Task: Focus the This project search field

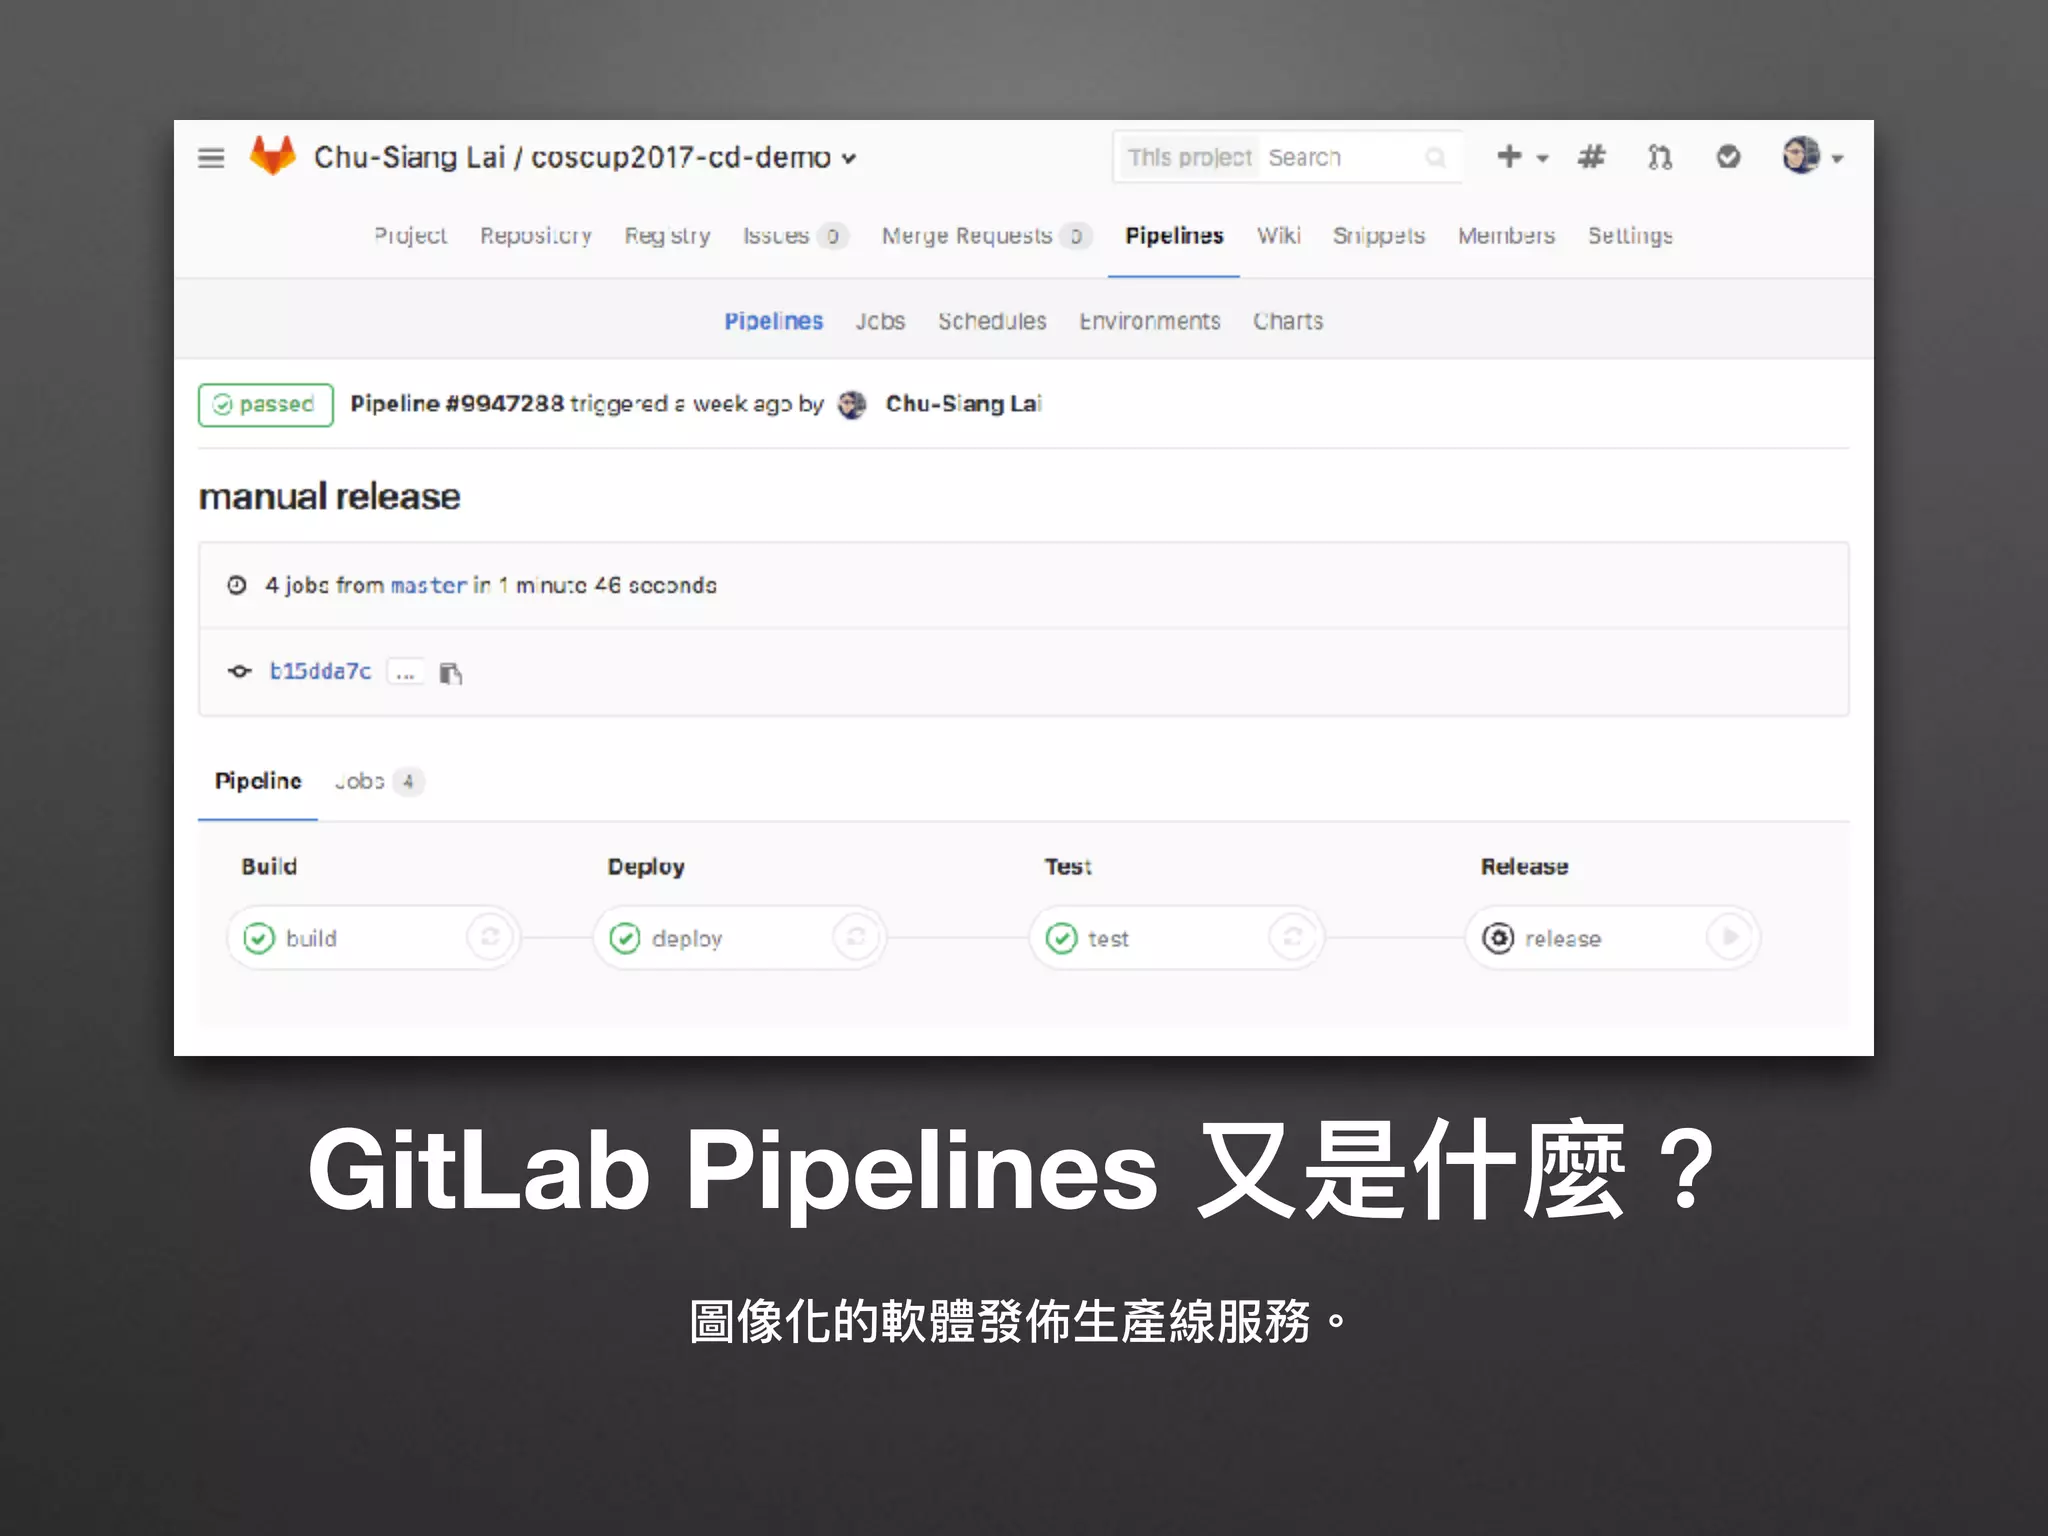Action: tap(1288, 157)
